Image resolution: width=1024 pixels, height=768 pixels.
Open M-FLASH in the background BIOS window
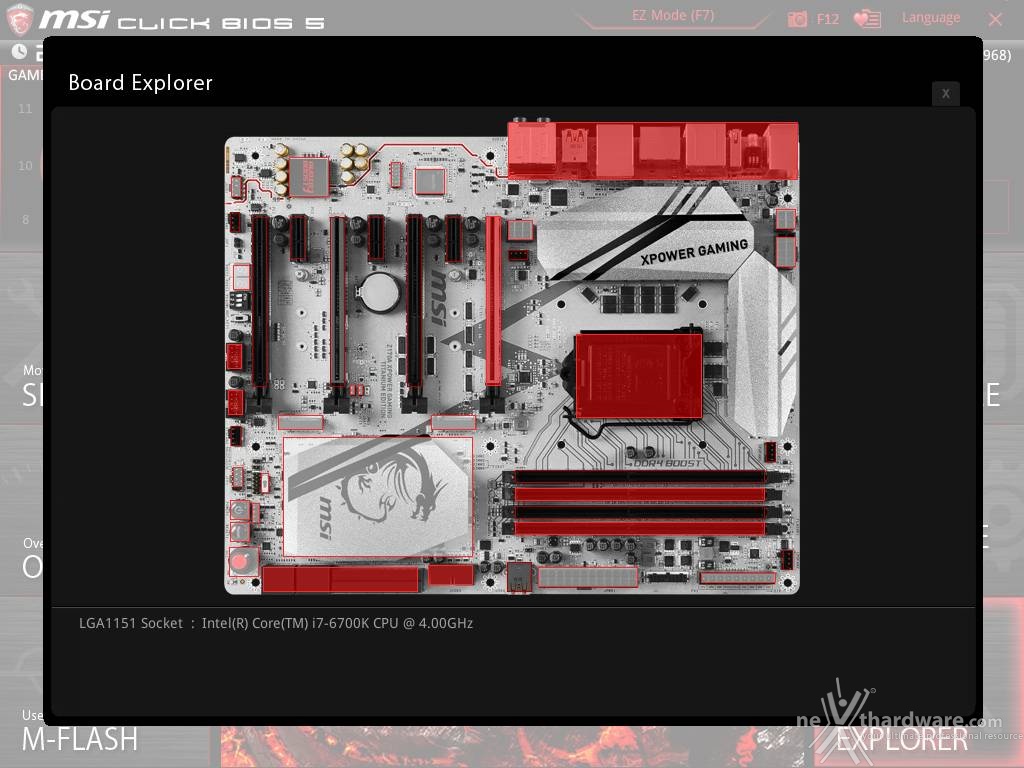click(x=80, y=739)
